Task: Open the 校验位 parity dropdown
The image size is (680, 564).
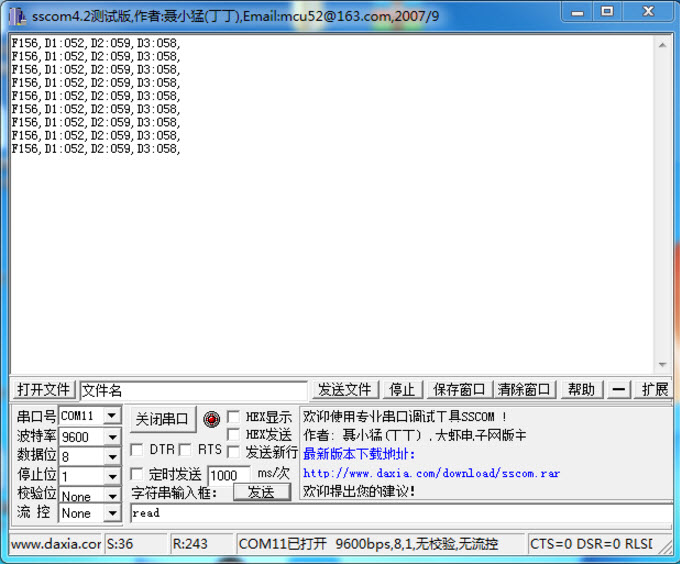Action: pos(112,495)
